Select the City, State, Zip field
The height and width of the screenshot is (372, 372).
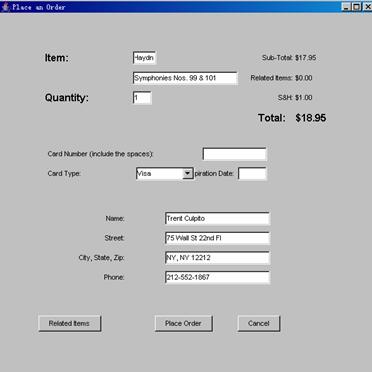click(x=217, y=258)
